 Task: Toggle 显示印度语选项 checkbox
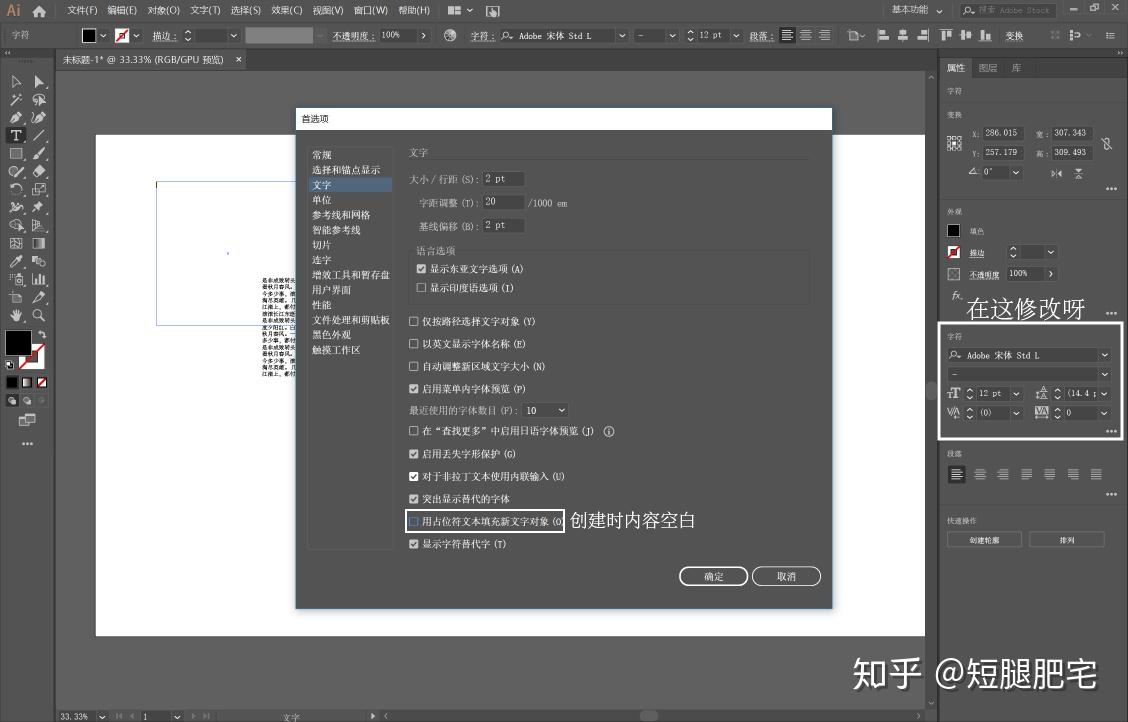(x=422, y=288)
